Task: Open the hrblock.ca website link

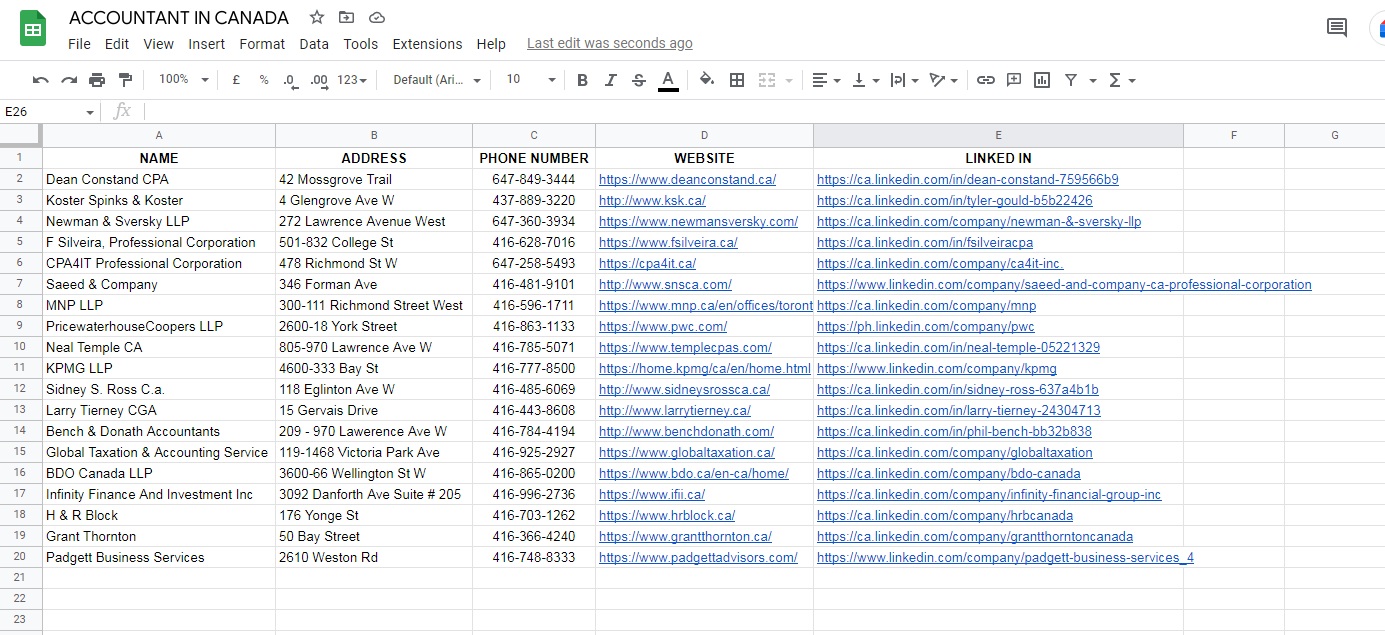Action: (667, 516)
